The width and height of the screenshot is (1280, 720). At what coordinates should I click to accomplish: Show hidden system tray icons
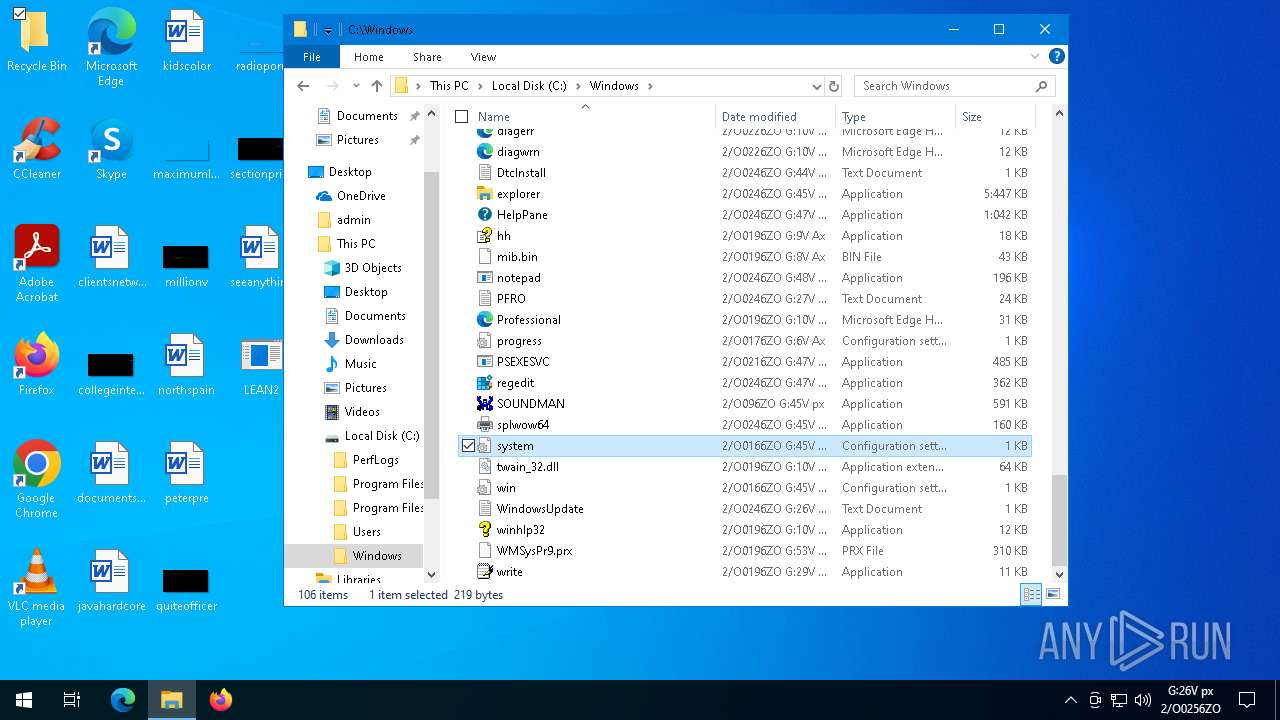point(1070,700)
